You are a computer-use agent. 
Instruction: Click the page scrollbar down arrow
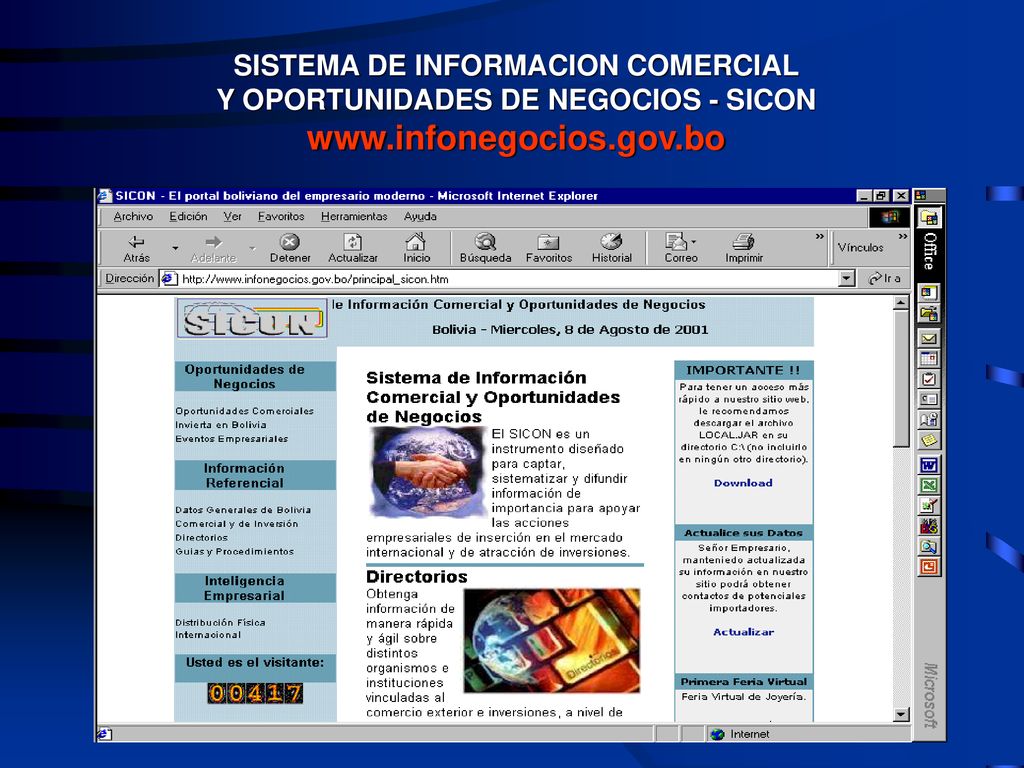pyautogui.click(x=901, y=714)
